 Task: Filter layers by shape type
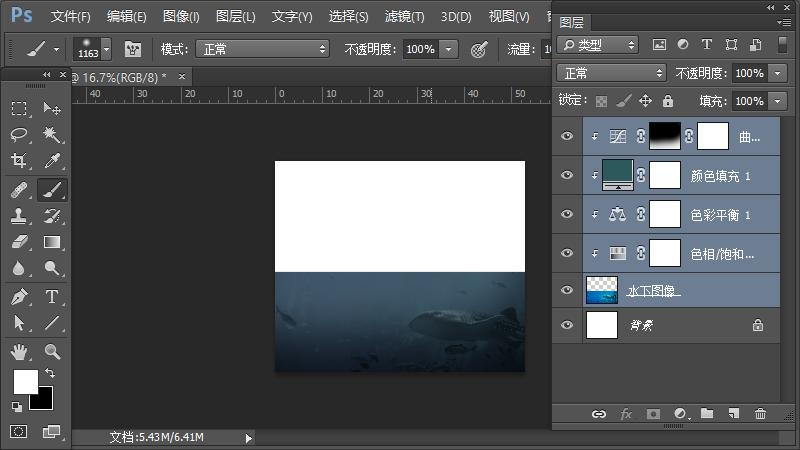tap(731, 45)
